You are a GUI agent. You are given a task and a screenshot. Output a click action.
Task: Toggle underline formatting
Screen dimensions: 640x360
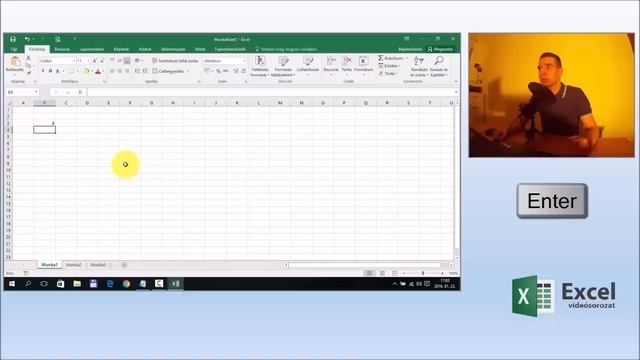click(x=58, y=71)
